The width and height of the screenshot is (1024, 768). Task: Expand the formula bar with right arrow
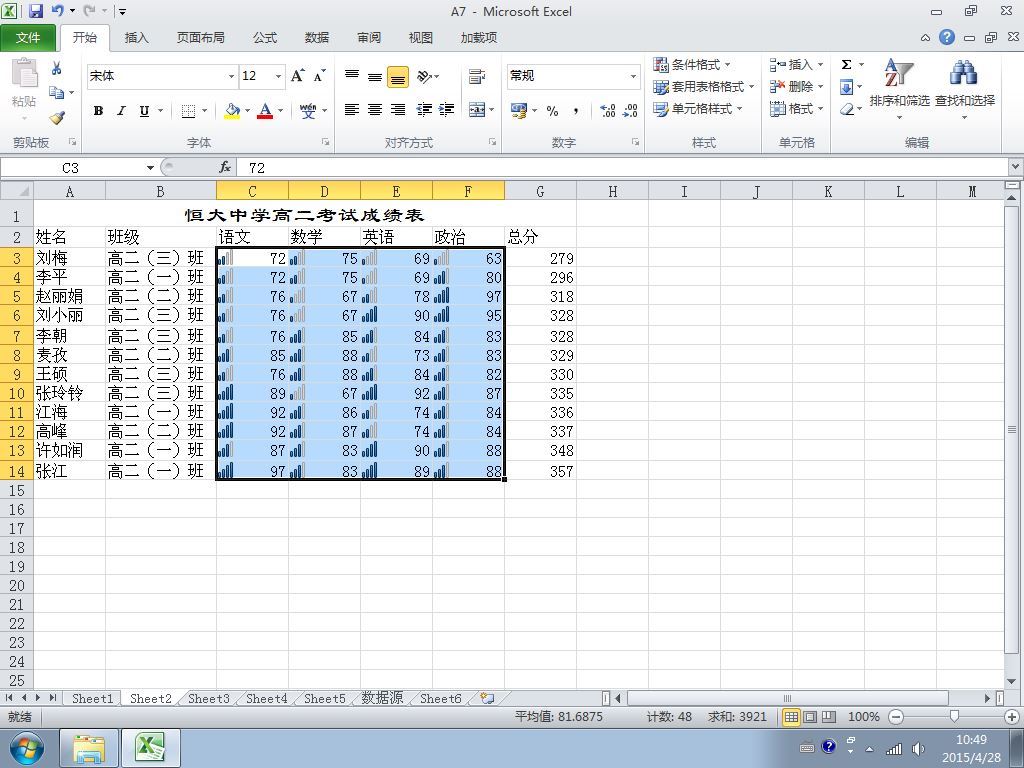tap(1016, 167)
